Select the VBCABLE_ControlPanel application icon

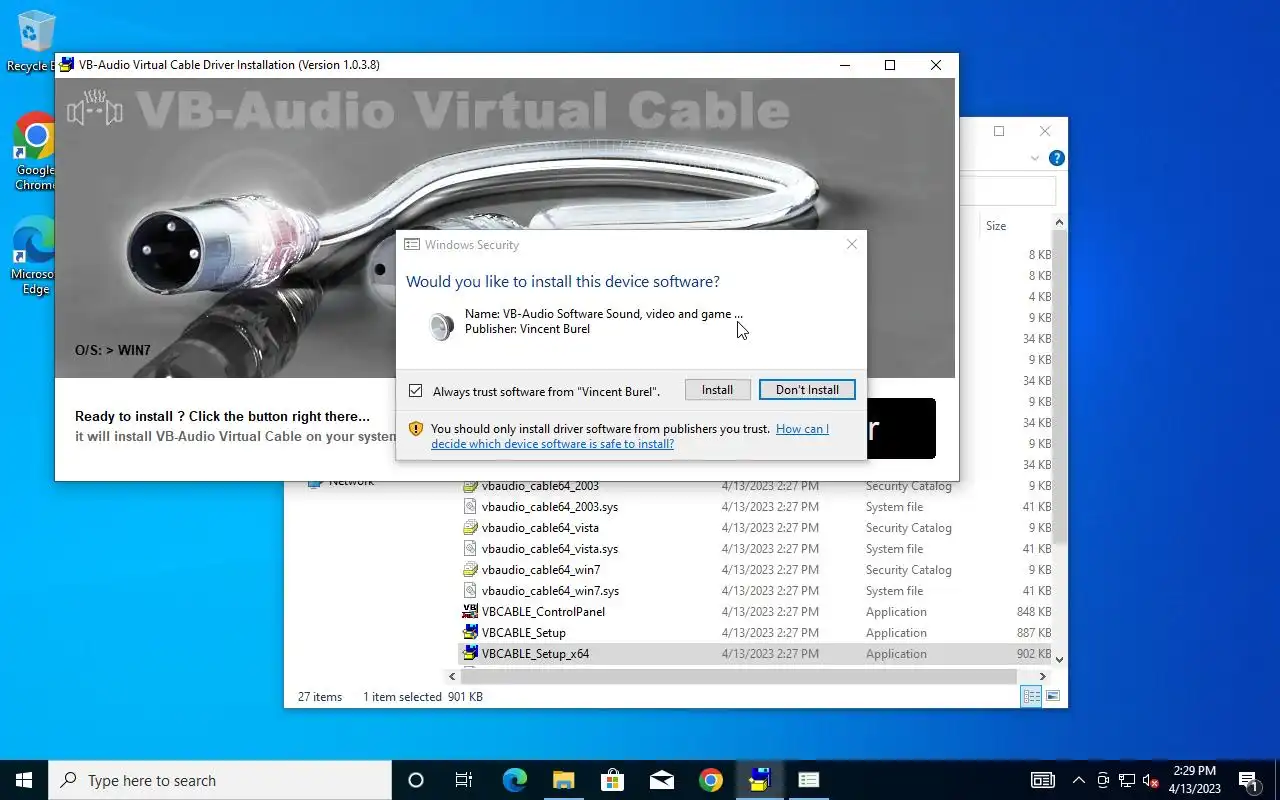pos(470,612)
